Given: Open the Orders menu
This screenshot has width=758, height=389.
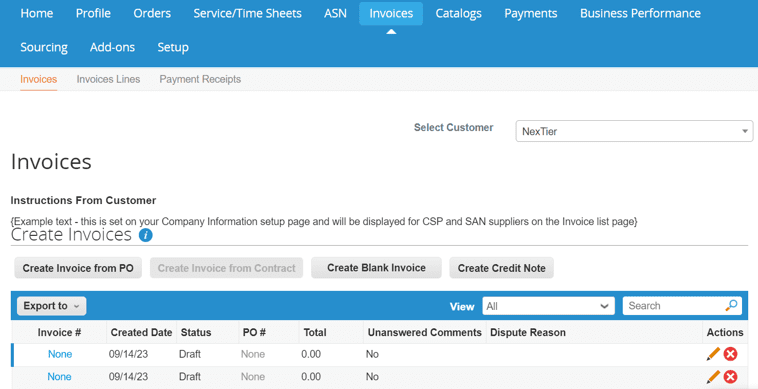Looking at the screenshot, I should [x=152, y=14].
